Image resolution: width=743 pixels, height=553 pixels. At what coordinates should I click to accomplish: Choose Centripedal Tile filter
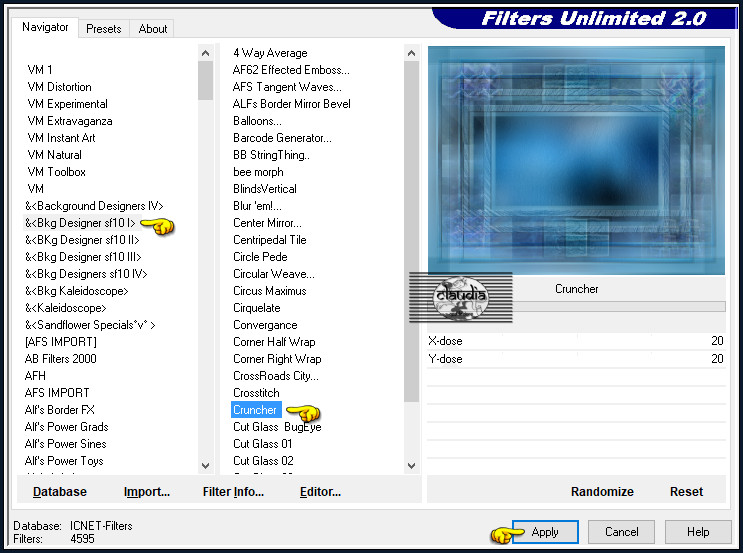pyautogui.click(x=269, y=240)
